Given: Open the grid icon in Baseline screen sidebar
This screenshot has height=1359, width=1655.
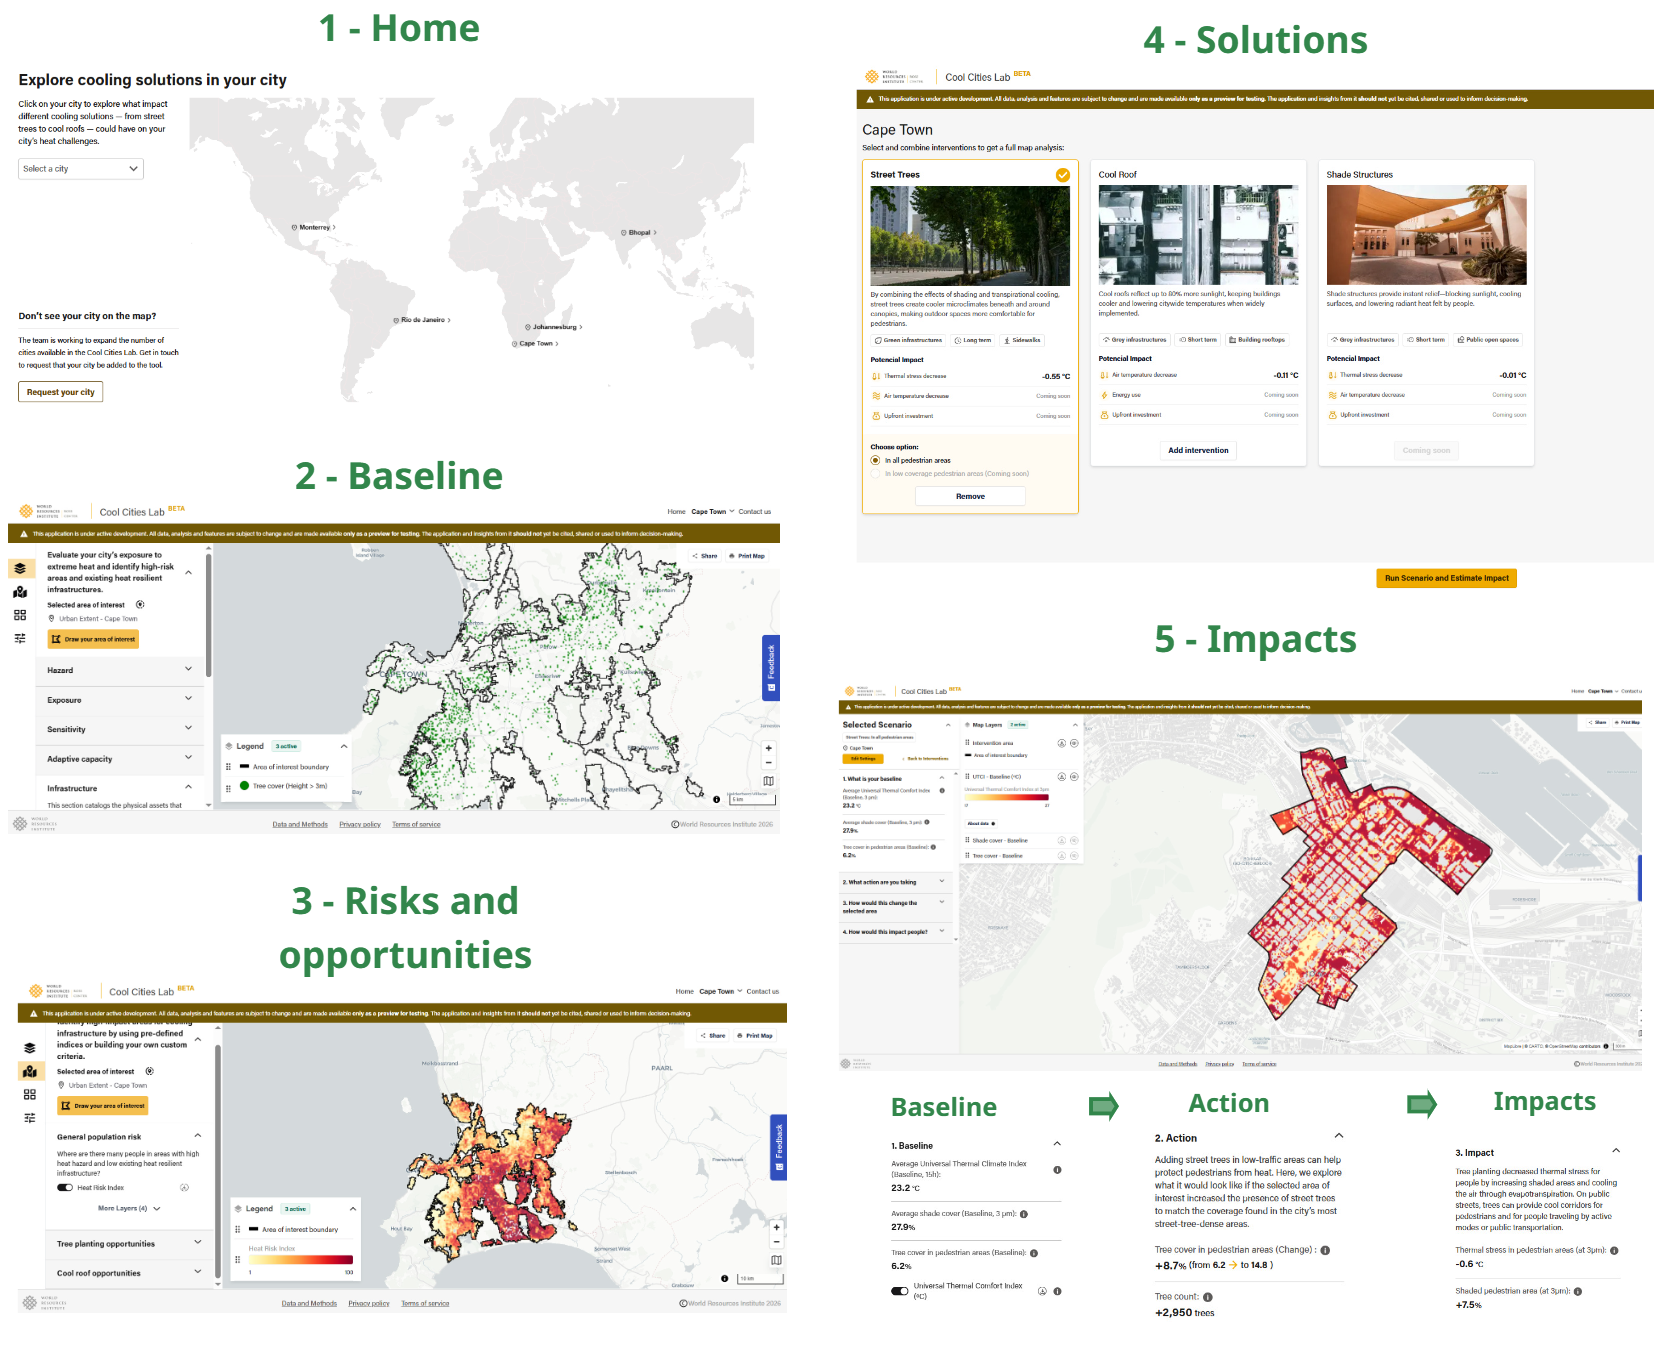Looking at the screenshot, I should tap(20, 615).
